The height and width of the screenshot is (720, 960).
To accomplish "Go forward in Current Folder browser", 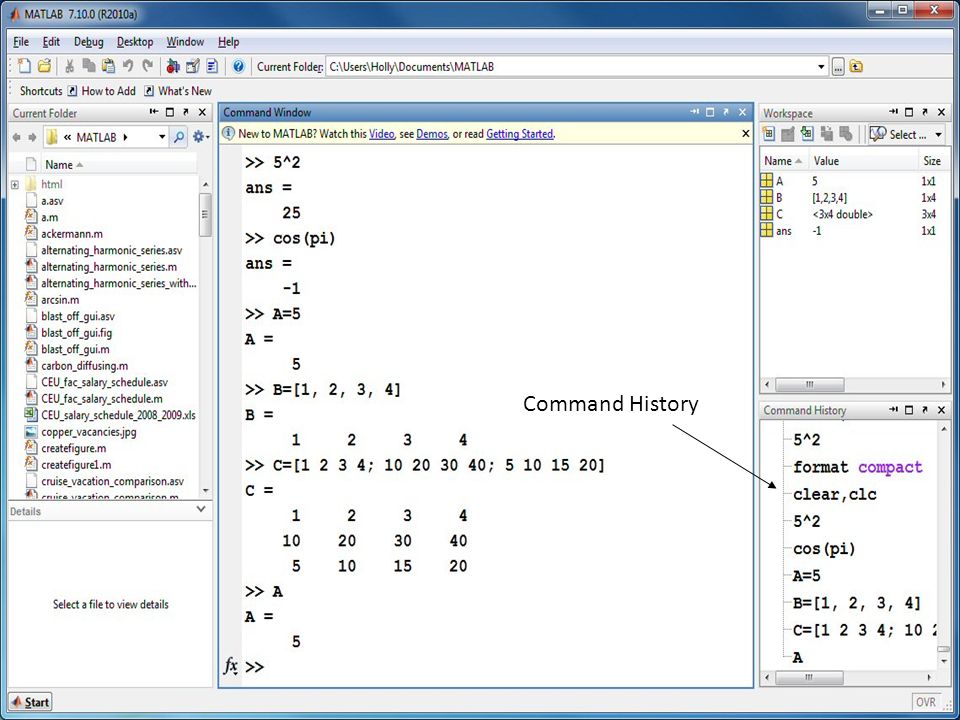I will pyautogui.click(x=32, y=137).
